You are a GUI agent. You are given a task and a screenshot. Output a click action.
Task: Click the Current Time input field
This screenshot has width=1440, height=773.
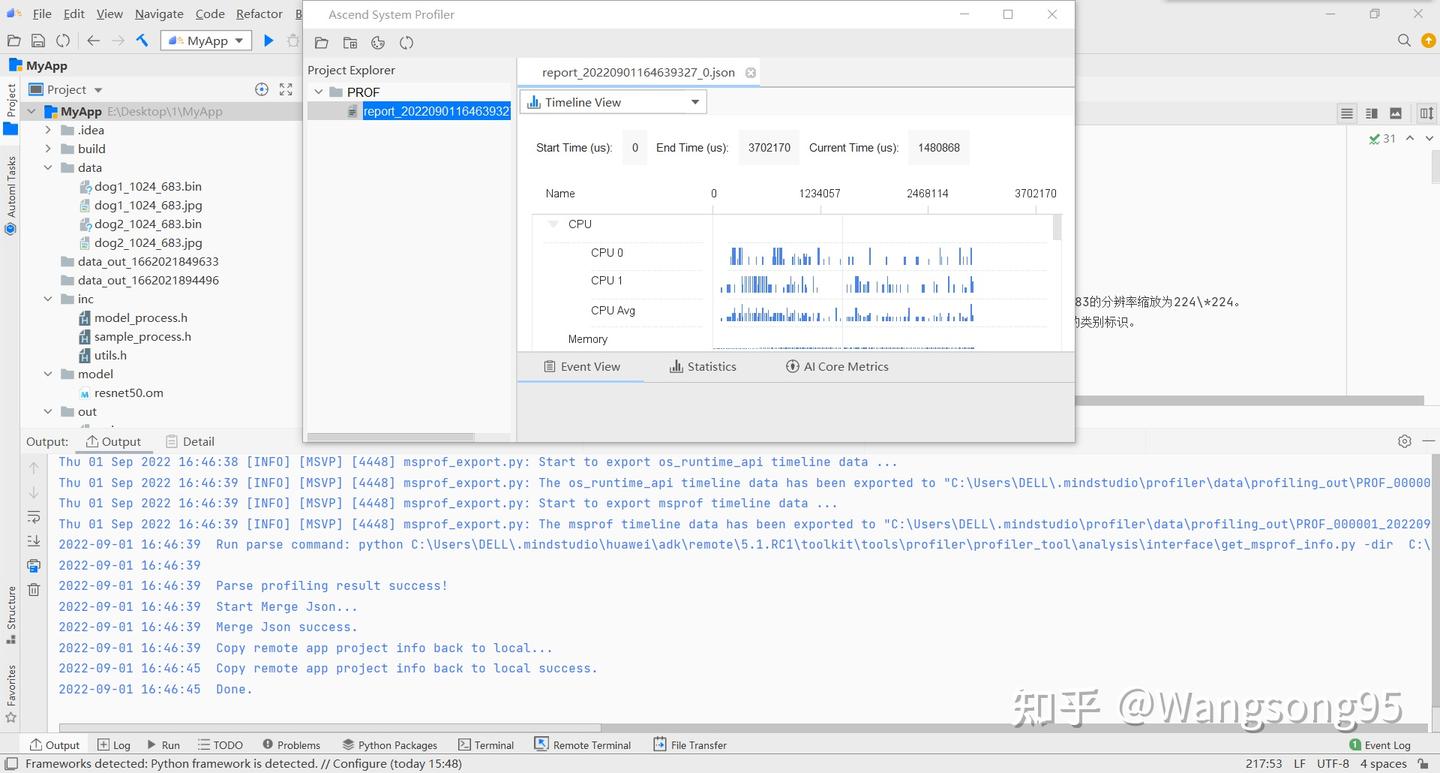[937, 147]
